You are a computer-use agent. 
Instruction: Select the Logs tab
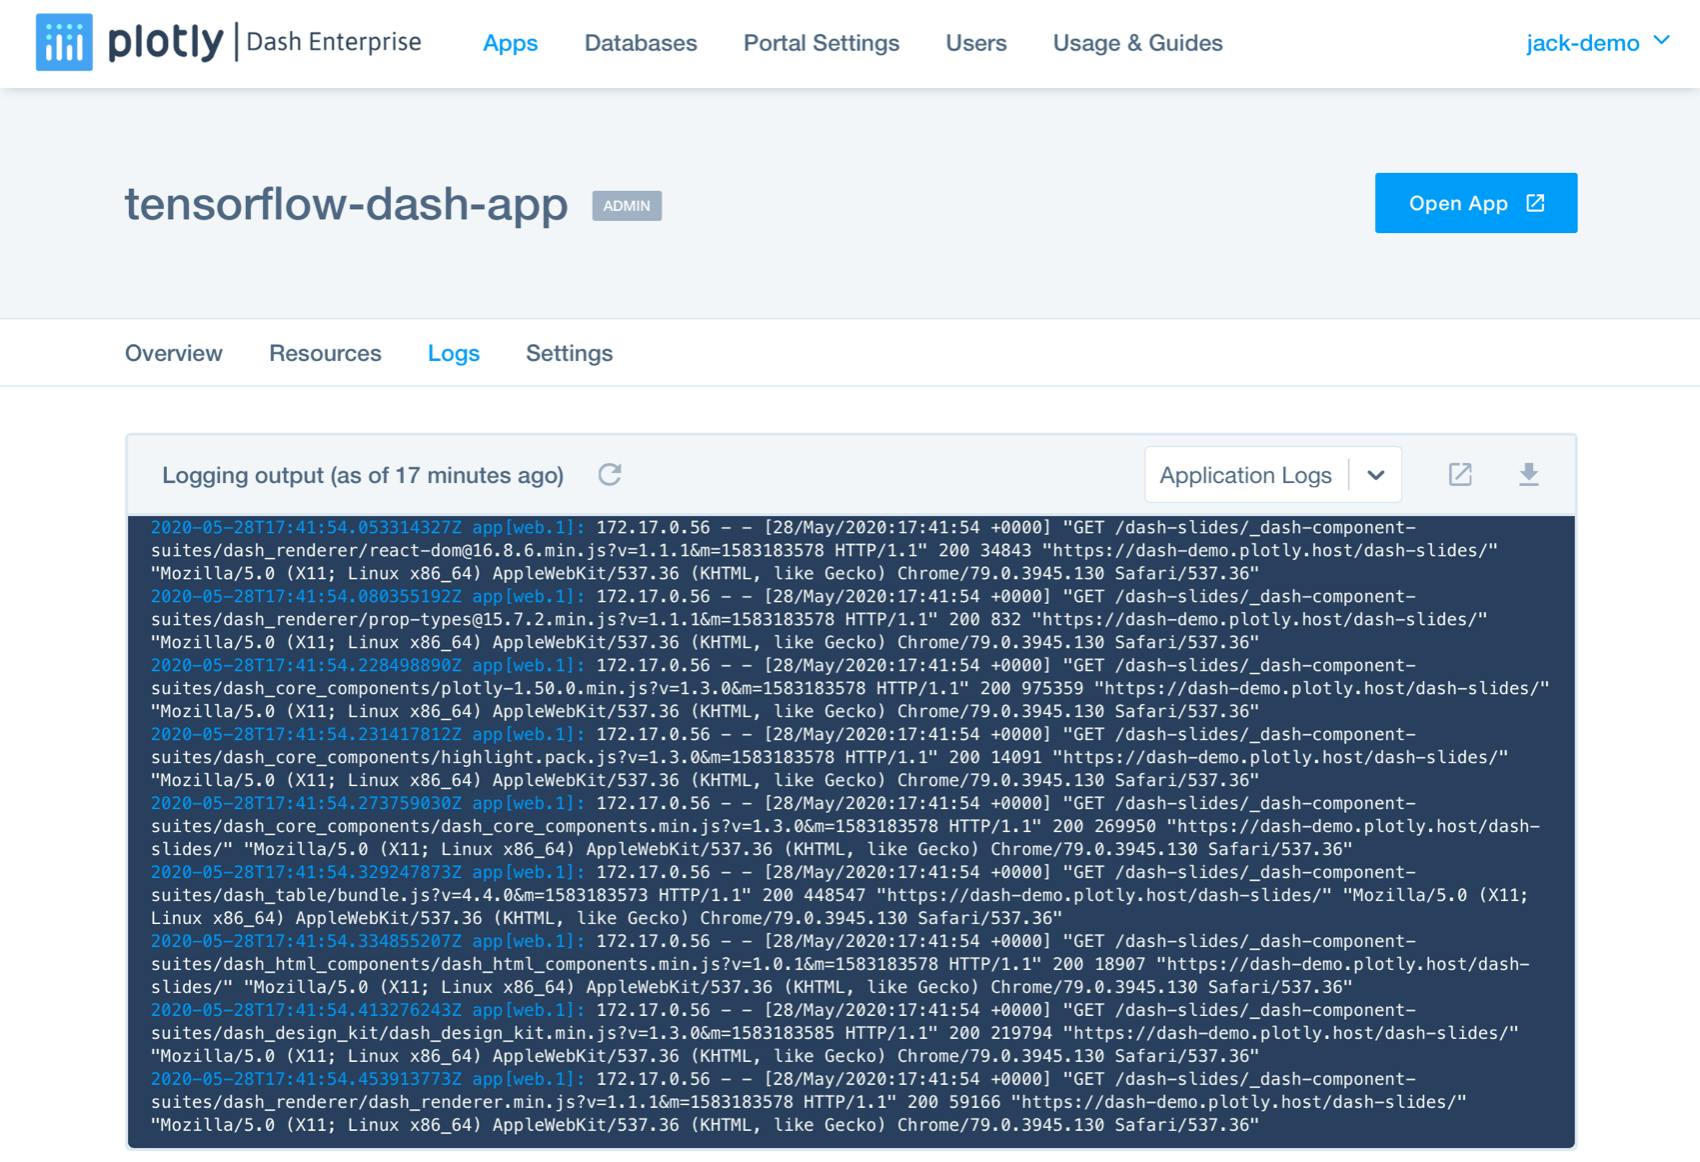pyautogui.click(x=454, y=353)
